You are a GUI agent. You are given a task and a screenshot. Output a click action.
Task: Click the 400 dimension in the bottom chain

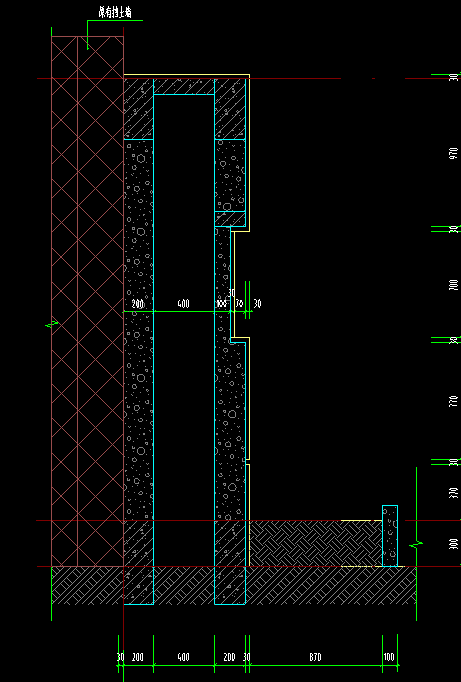tap(184, 657)
